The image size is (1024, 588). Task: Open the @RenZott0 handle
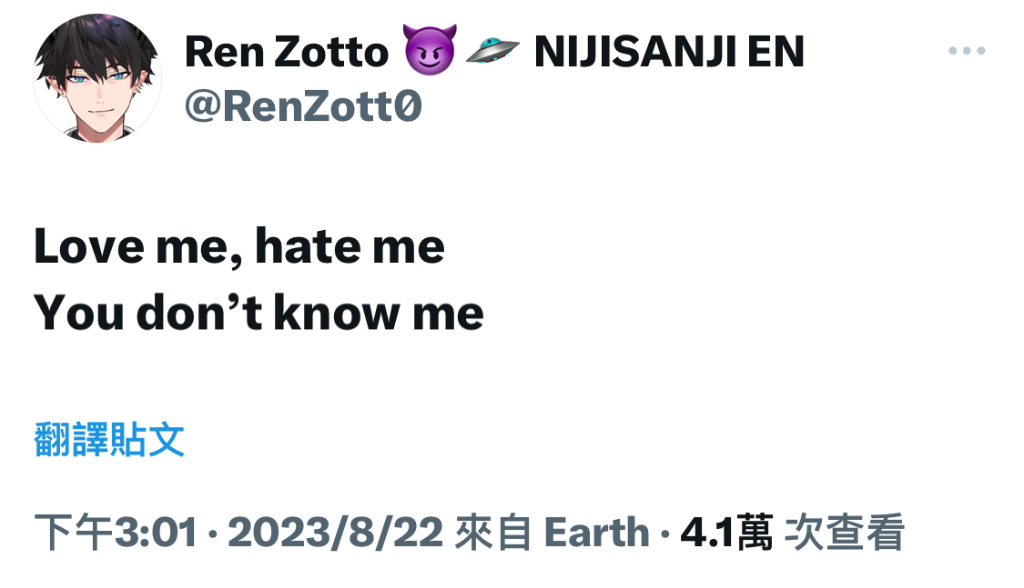click(x=303, y=106)
